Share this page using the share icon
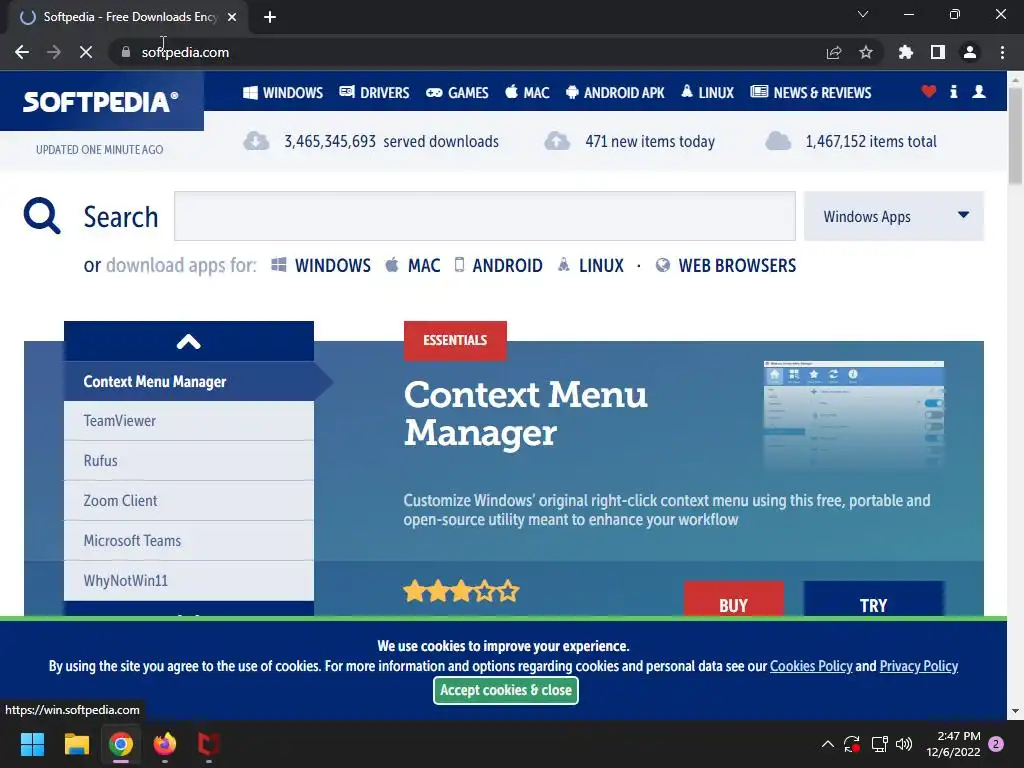Screen dimensions: 1024x768 tap(834, 52)
